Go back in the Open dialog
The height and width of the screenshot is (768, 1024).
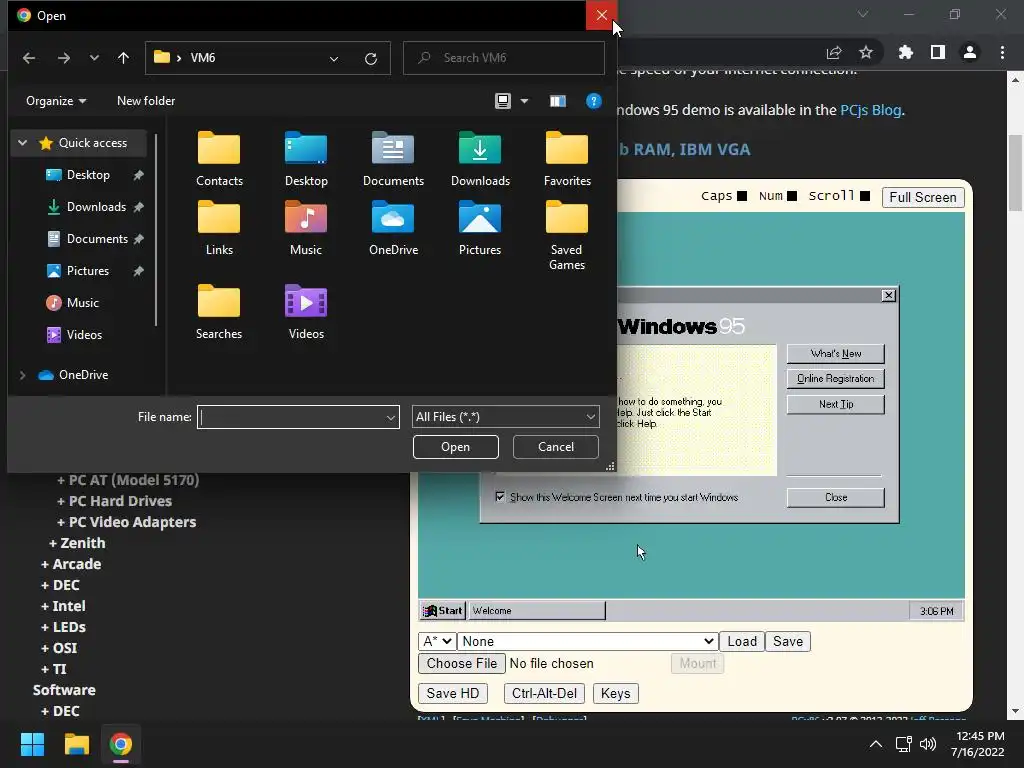click(29, 58)
